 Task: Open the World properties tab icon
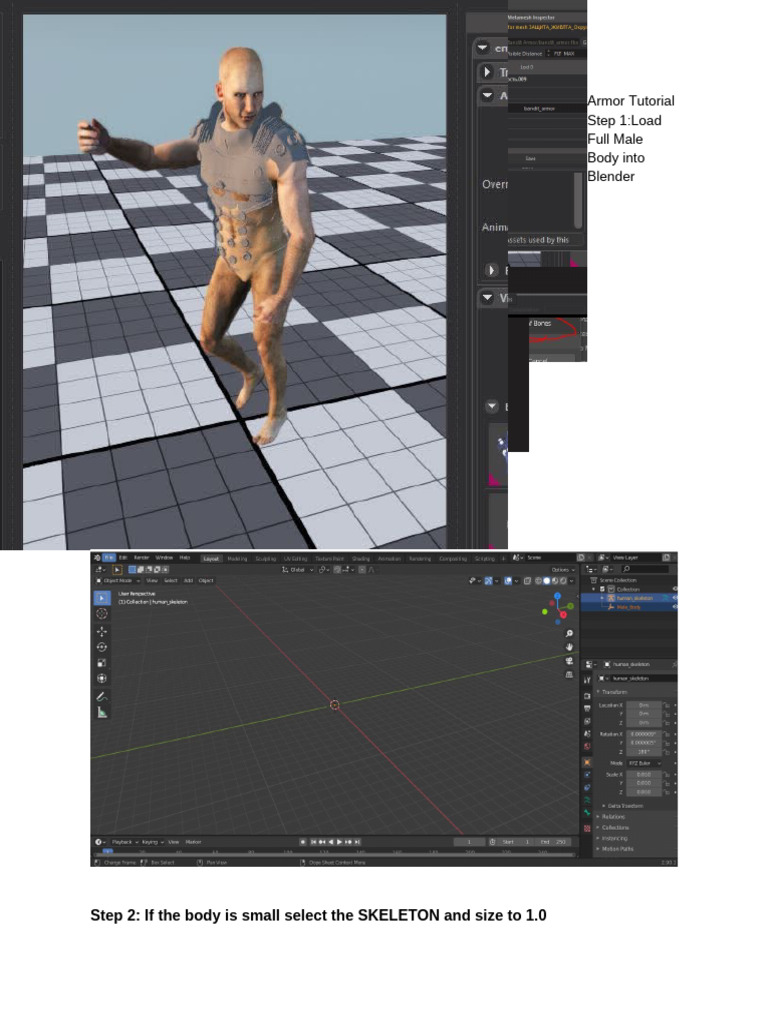pos(587,746)
